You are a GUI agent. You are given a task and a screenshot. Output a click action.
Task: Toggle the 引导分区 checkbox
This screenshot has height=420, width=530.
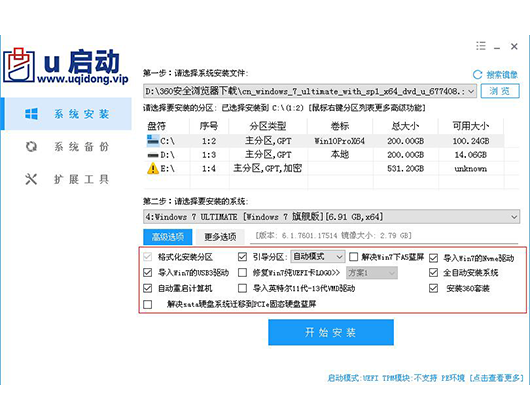[242, 257]
